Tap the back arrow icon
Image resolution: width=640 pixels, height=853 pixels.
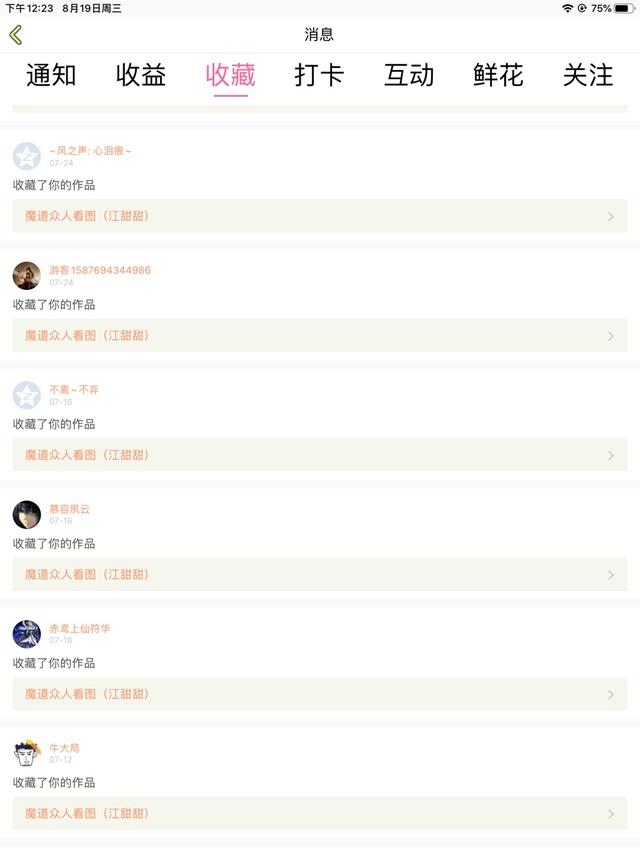click(x=16, y=35)
